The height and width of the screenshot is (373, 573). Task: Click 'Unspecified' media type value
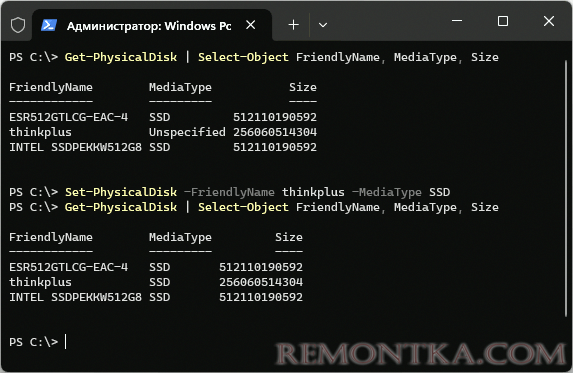pos(187,132)
